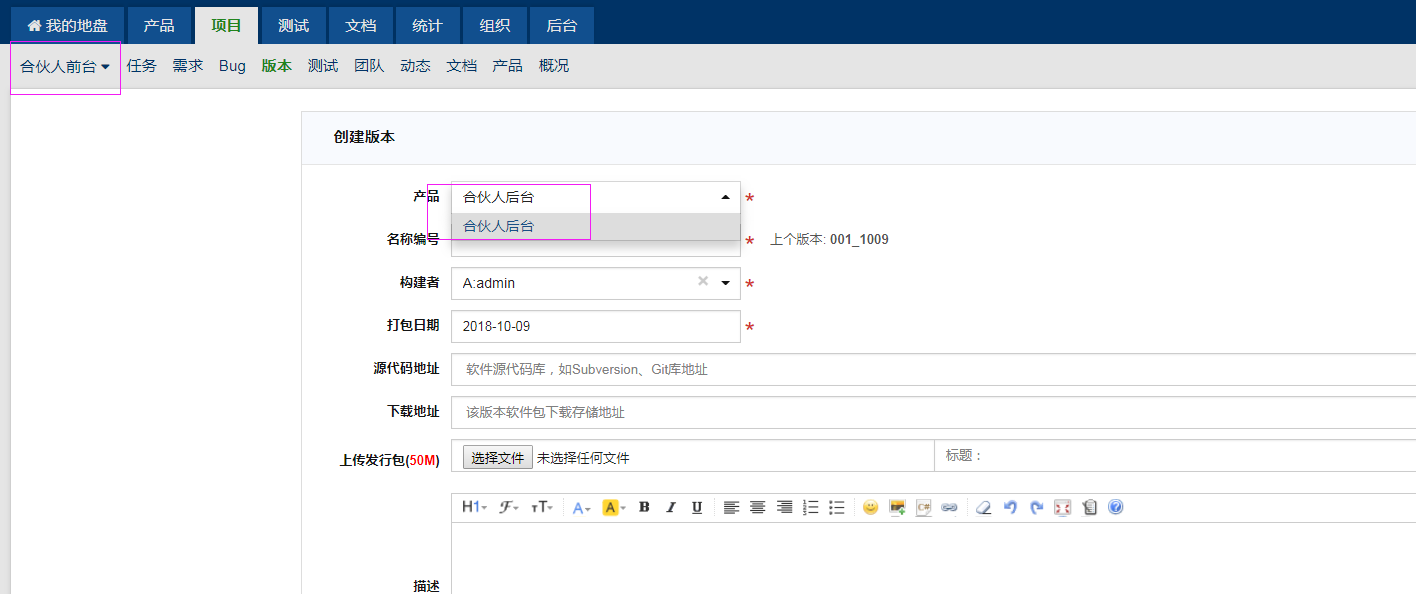Open 测试 in the project submenu
Screen dimensions: 1416x594
pyautogui.click(x=323, y=66)
